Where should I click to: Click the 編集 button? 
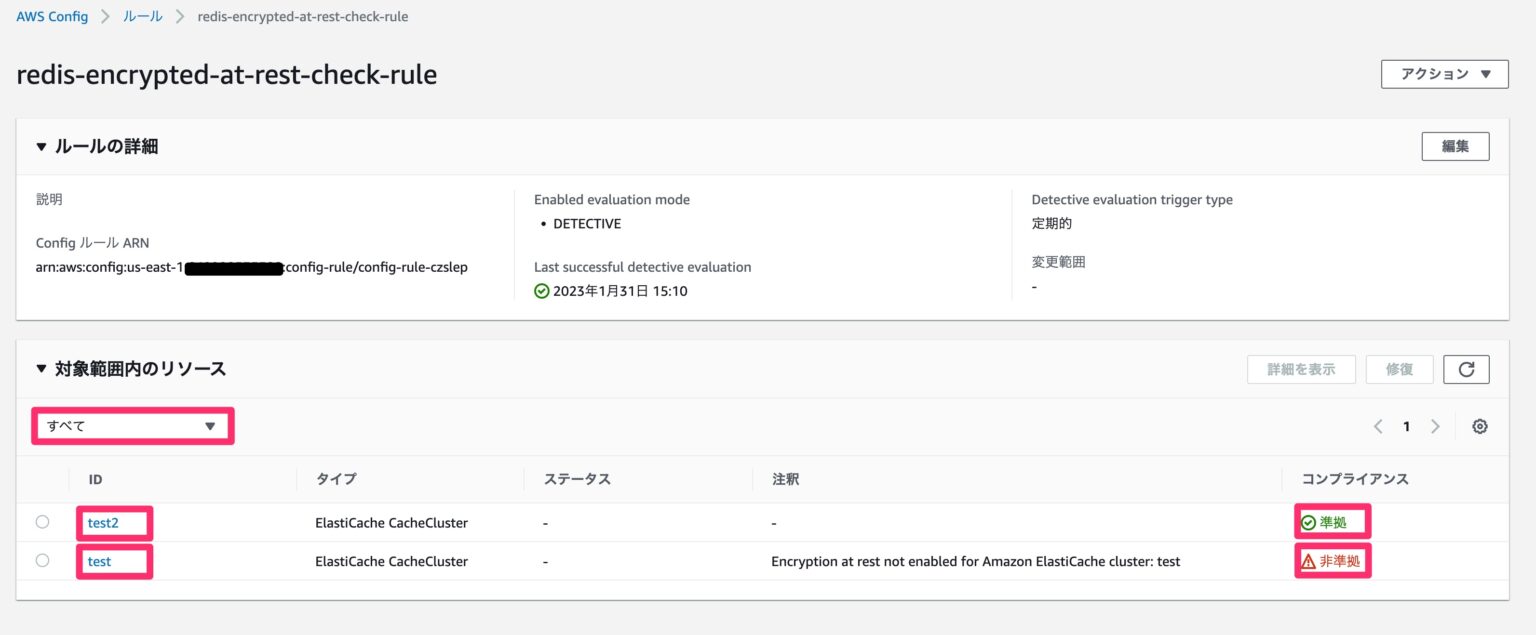pos(1455,145)
